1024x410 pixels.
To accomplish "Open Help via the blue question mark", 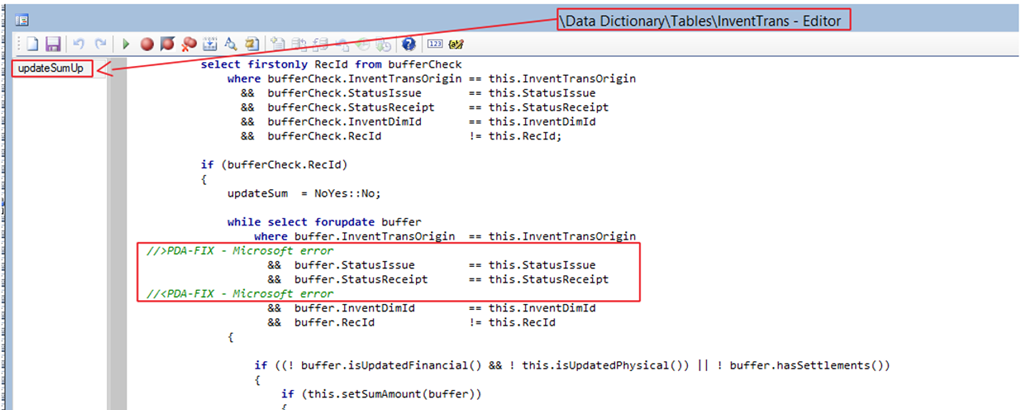I will pyautogui.click(x=408, y=44).
